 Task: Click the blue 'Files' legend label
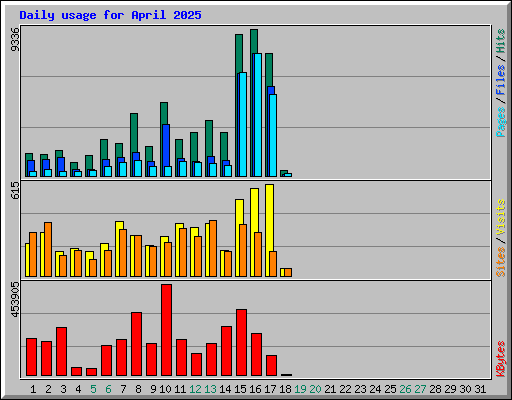point(501,80)
